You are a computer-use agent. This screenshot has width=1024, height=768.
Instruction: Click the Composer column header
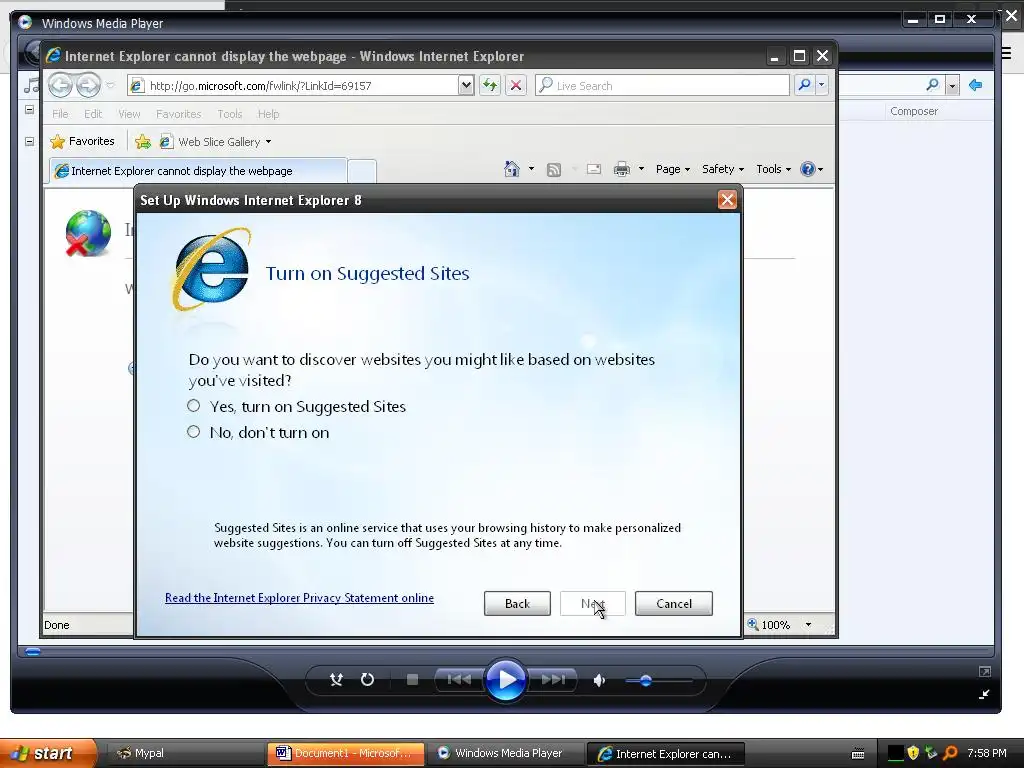[x=914, y=111]
